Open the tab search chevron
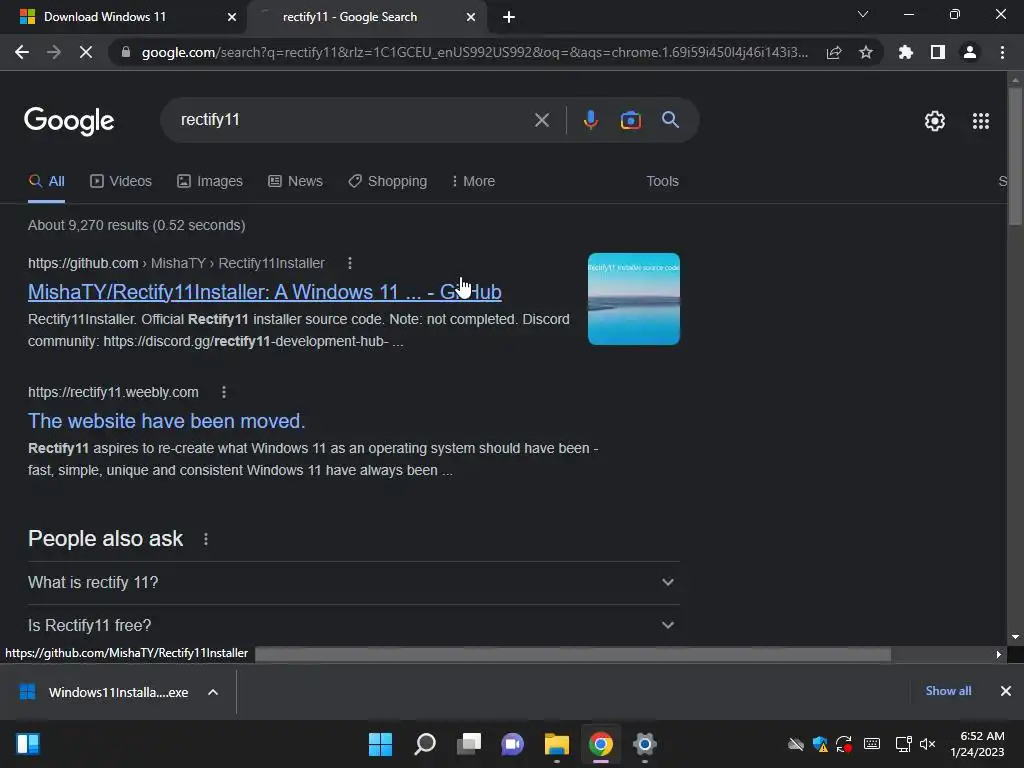This screenshot has height=768, width=1024. [x=862, y=14]
